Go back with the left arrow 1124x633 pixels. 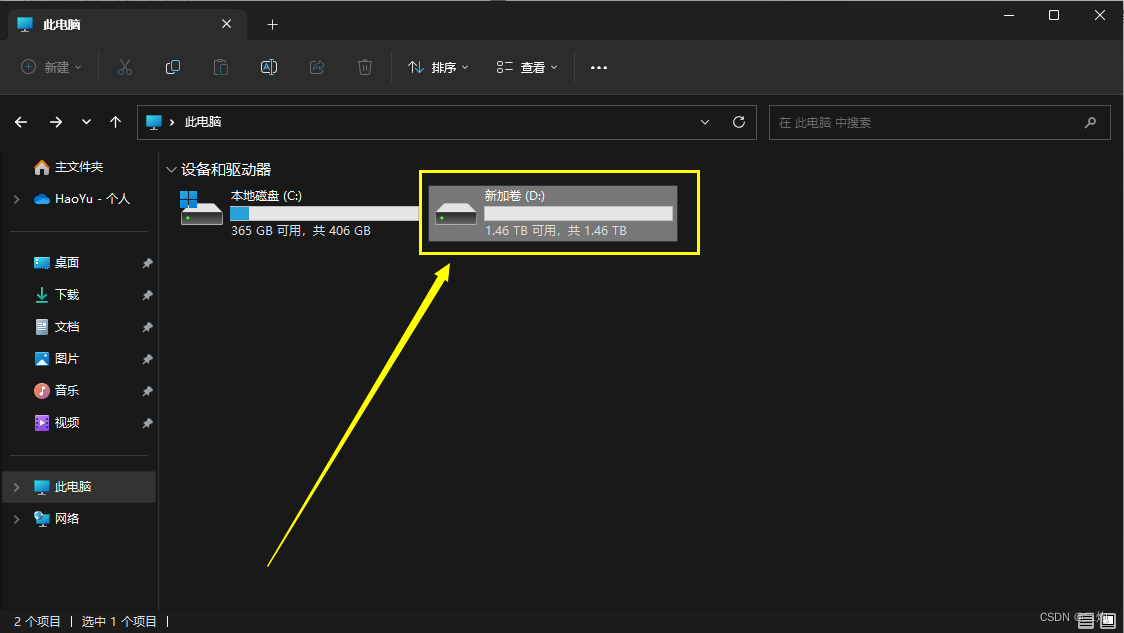21,122
